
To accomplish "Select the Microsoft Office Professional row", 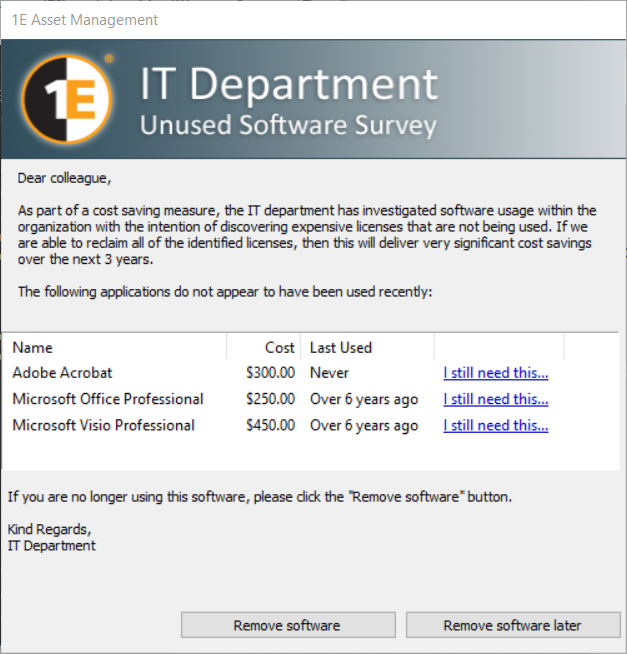I will pos(108,399).
